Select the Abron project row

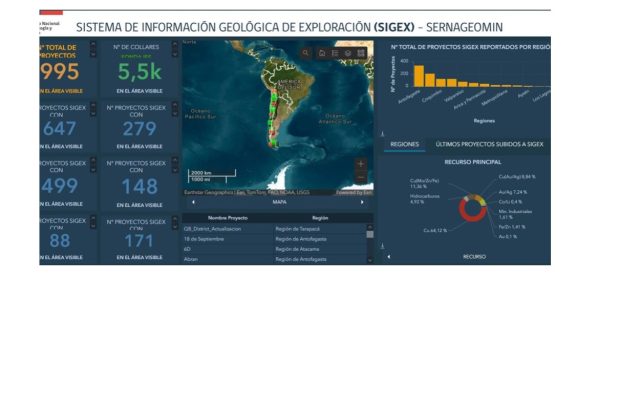click(x=275, y=259)
